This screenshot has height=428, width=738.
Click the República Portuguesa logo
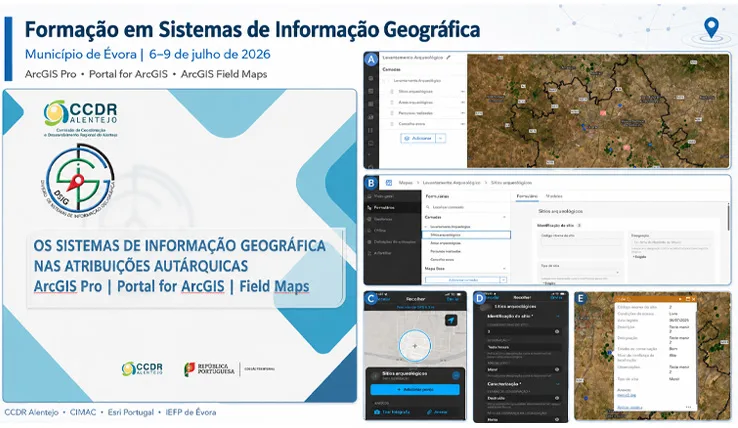point(209,369)
